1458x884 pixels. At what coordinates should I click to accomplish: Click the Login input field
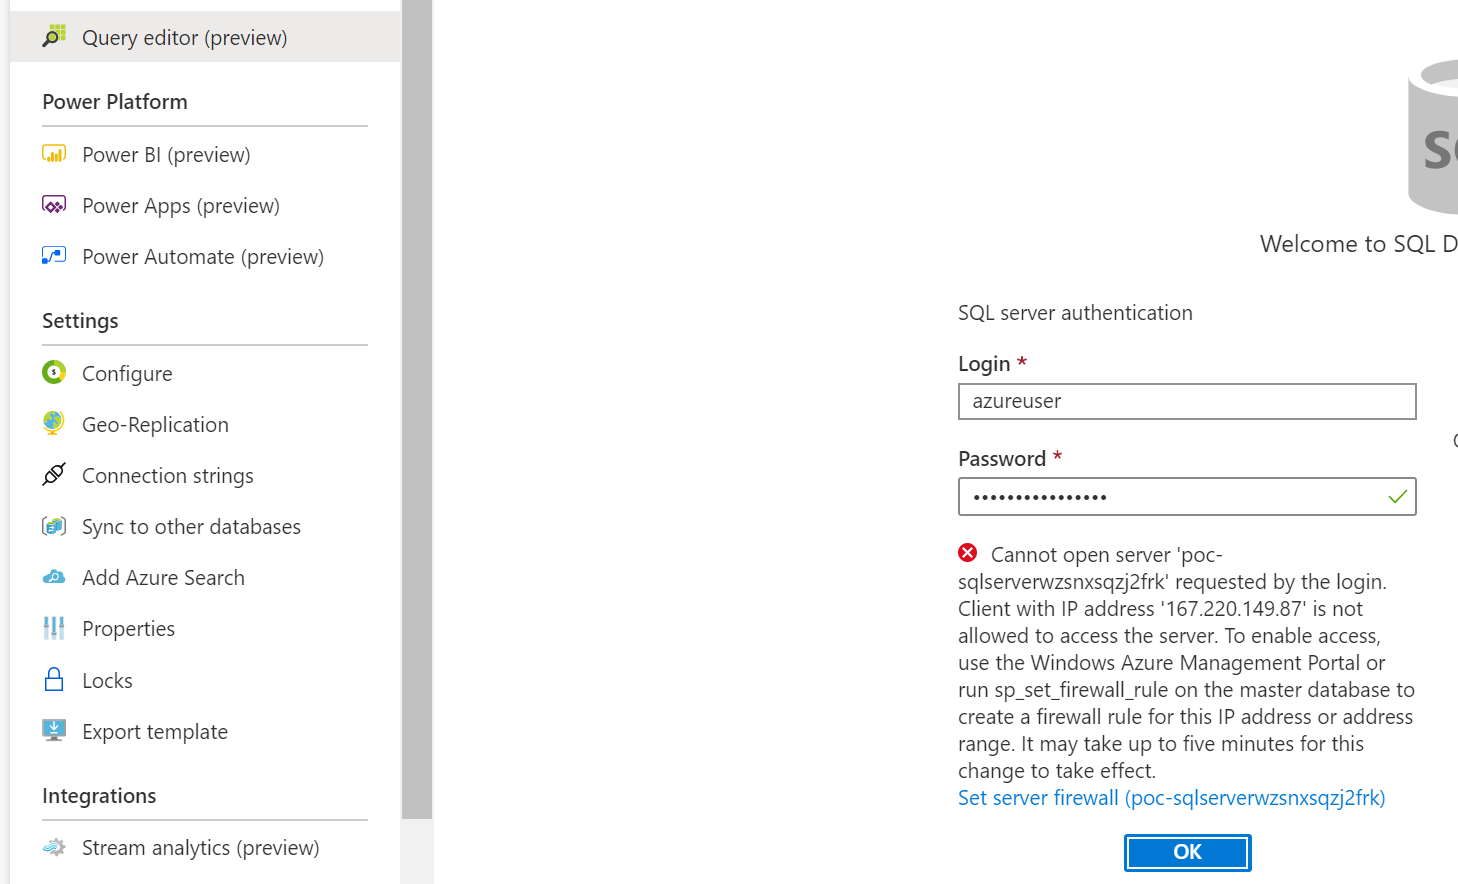(x=1187, y=401)
